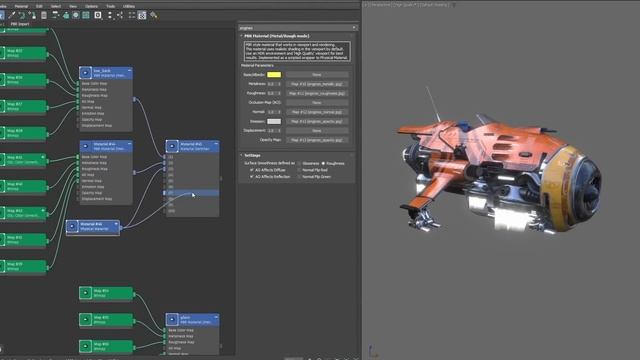Pick material from object with the eyedropper
Screen dimensions: 640x360
point(12,16)
